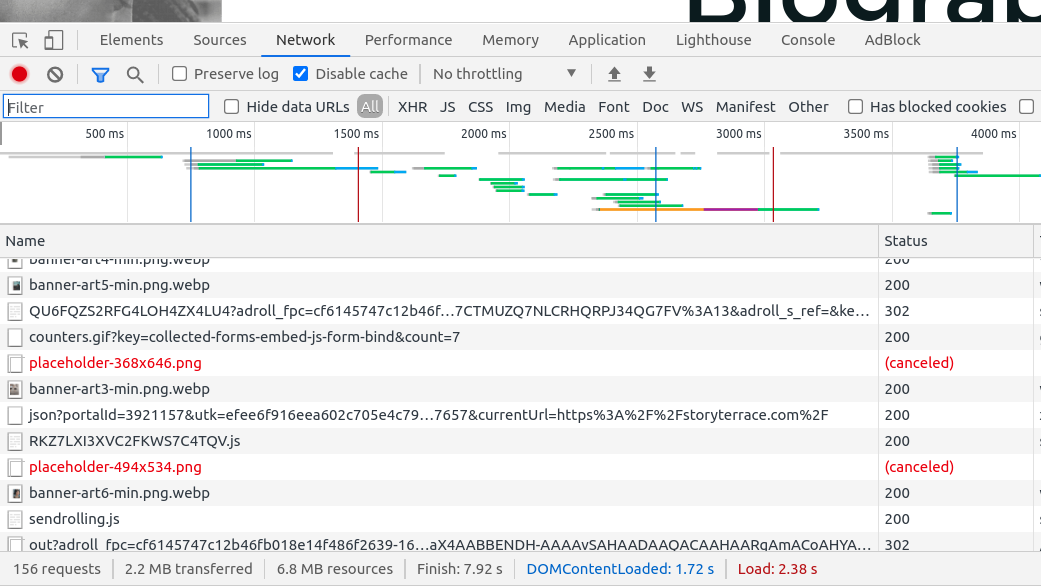
Task: Select the All request type filter
Action: 370,107
